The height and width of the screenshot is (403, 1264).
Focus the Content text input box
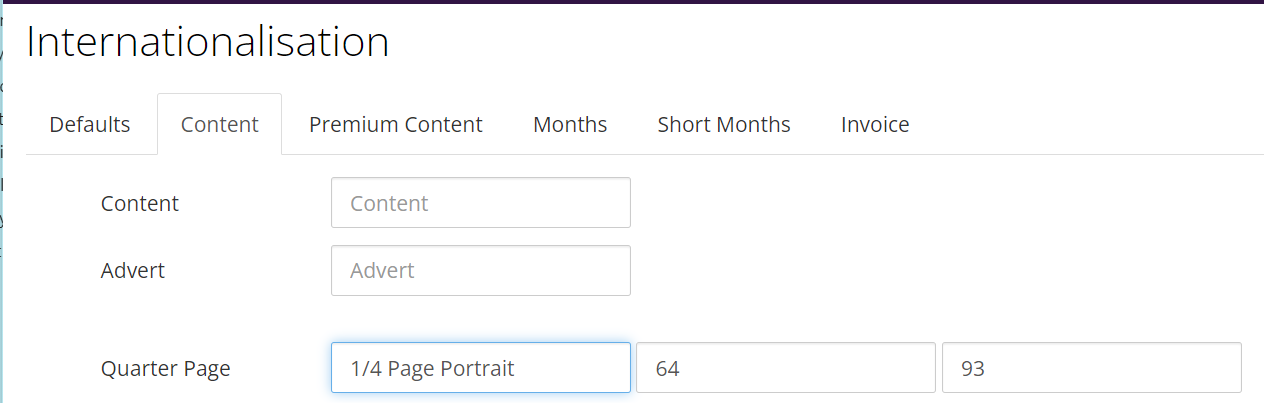[480, 203]
